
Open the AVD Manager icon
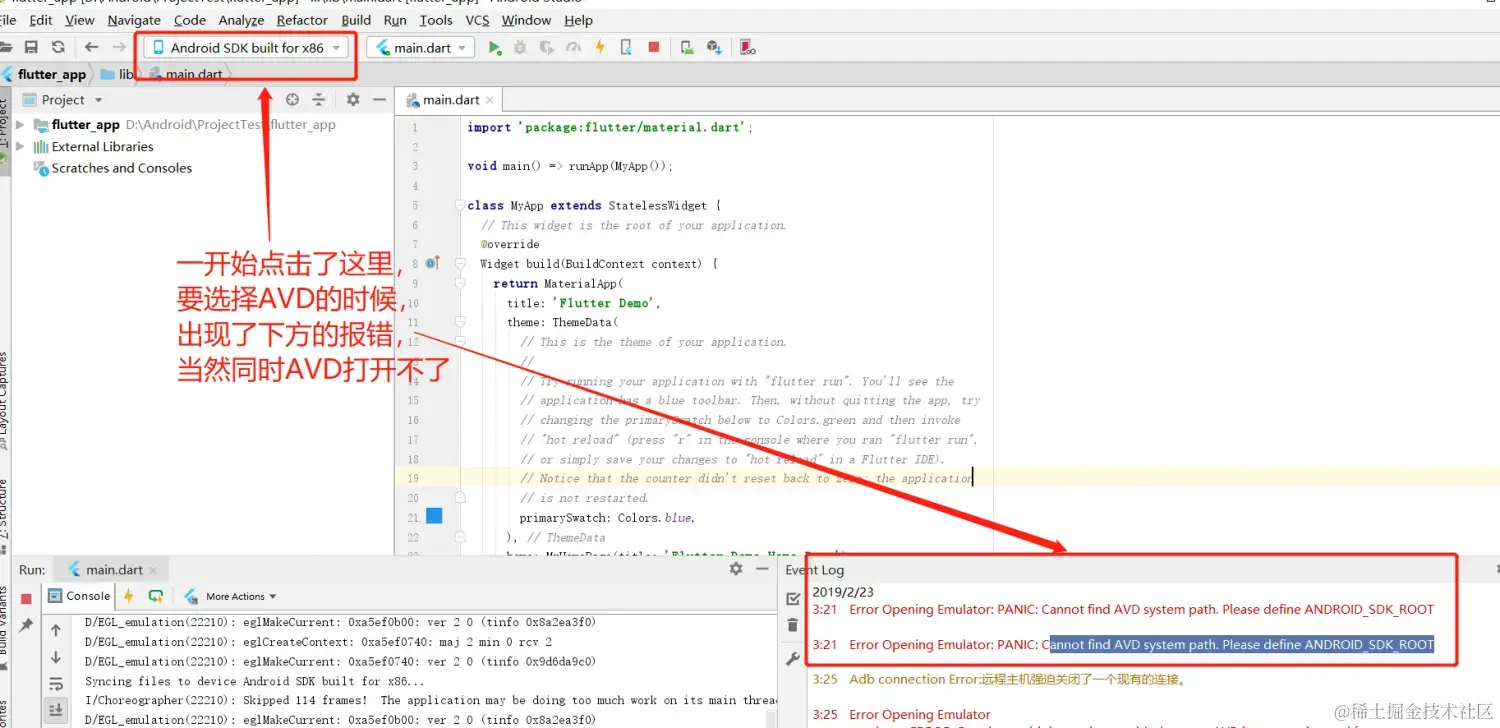[x=686, y=47]
